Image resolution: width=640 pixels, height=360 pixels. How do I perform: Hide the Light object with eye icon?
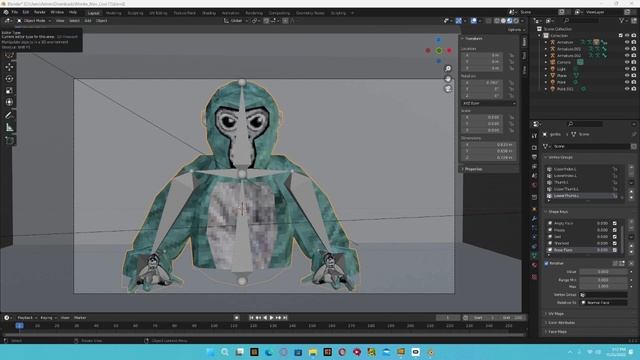click(627, 69)
